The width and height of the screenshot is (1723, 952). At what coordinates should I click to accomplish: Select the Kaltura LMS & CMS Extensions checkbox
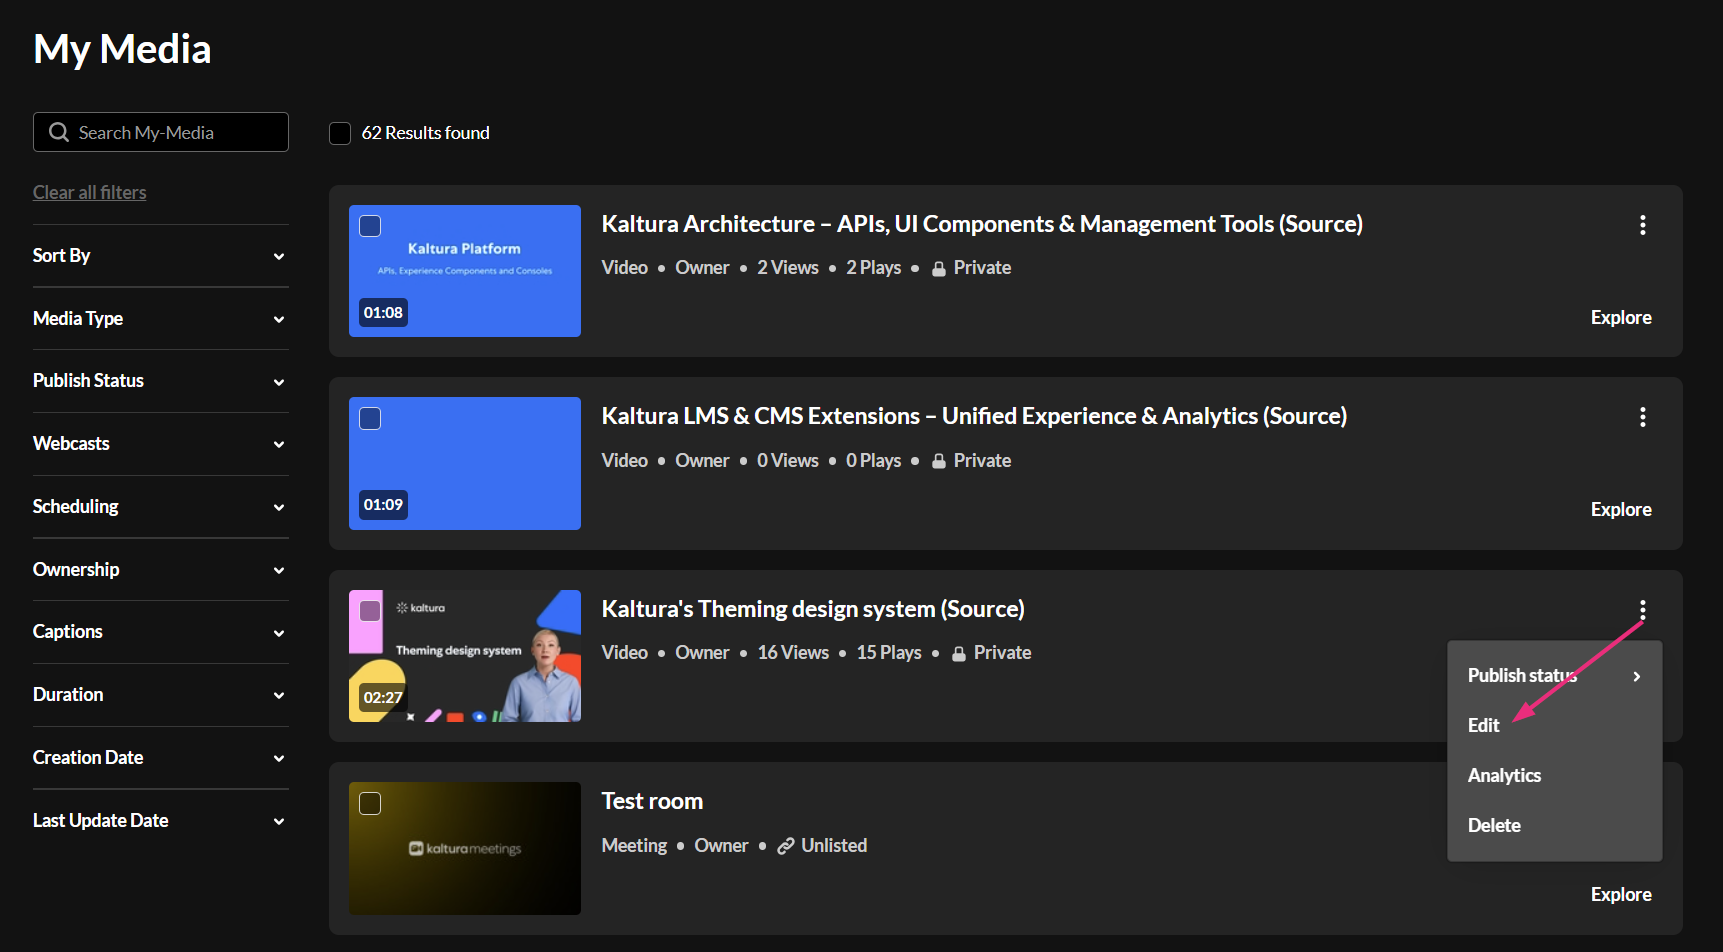pos(370,418)
